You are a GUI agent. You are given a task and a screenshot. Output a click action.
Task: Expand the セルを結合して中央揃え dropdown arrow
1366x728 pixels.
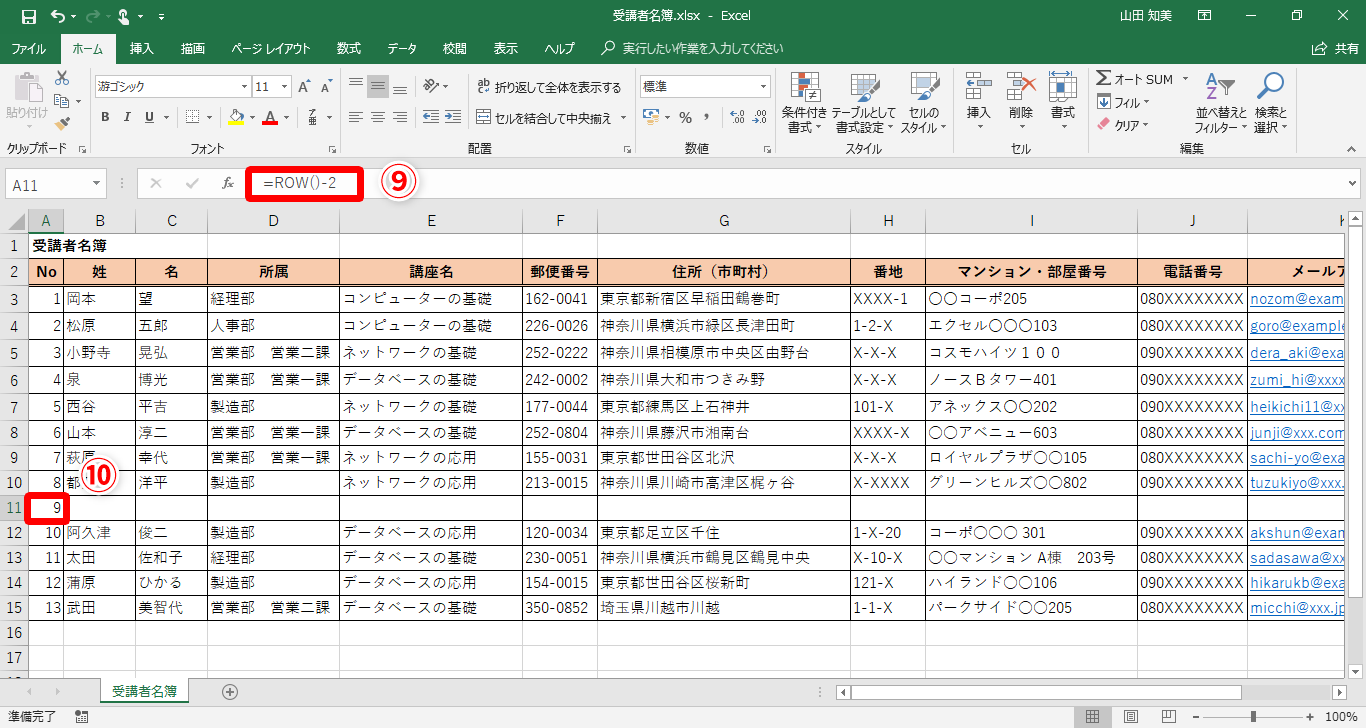tap(623, 118)
